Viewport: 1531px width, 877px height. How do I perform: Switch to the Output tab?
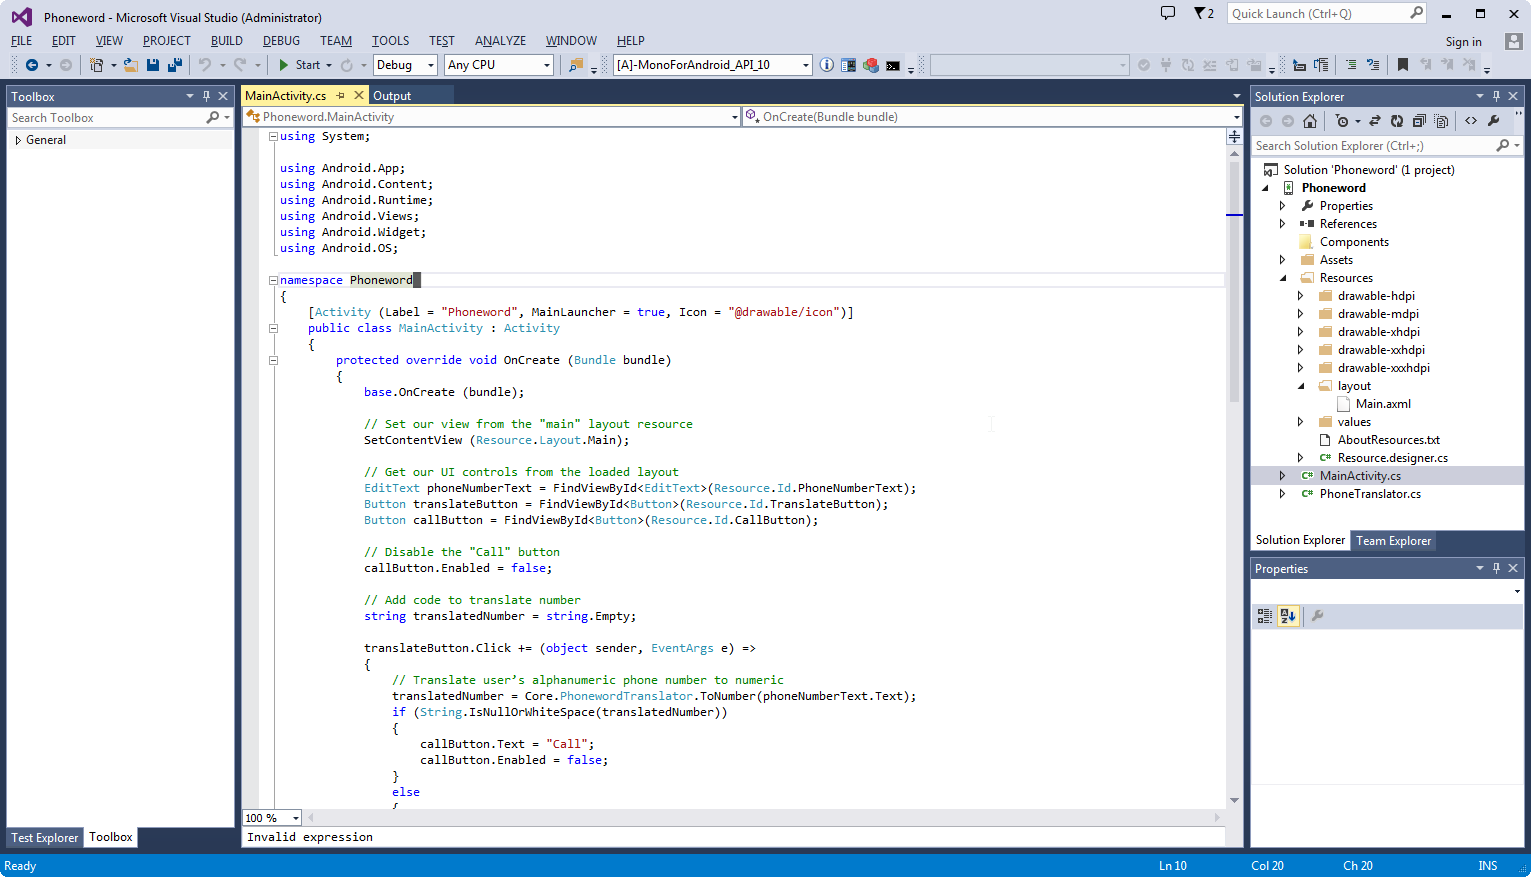392,96
